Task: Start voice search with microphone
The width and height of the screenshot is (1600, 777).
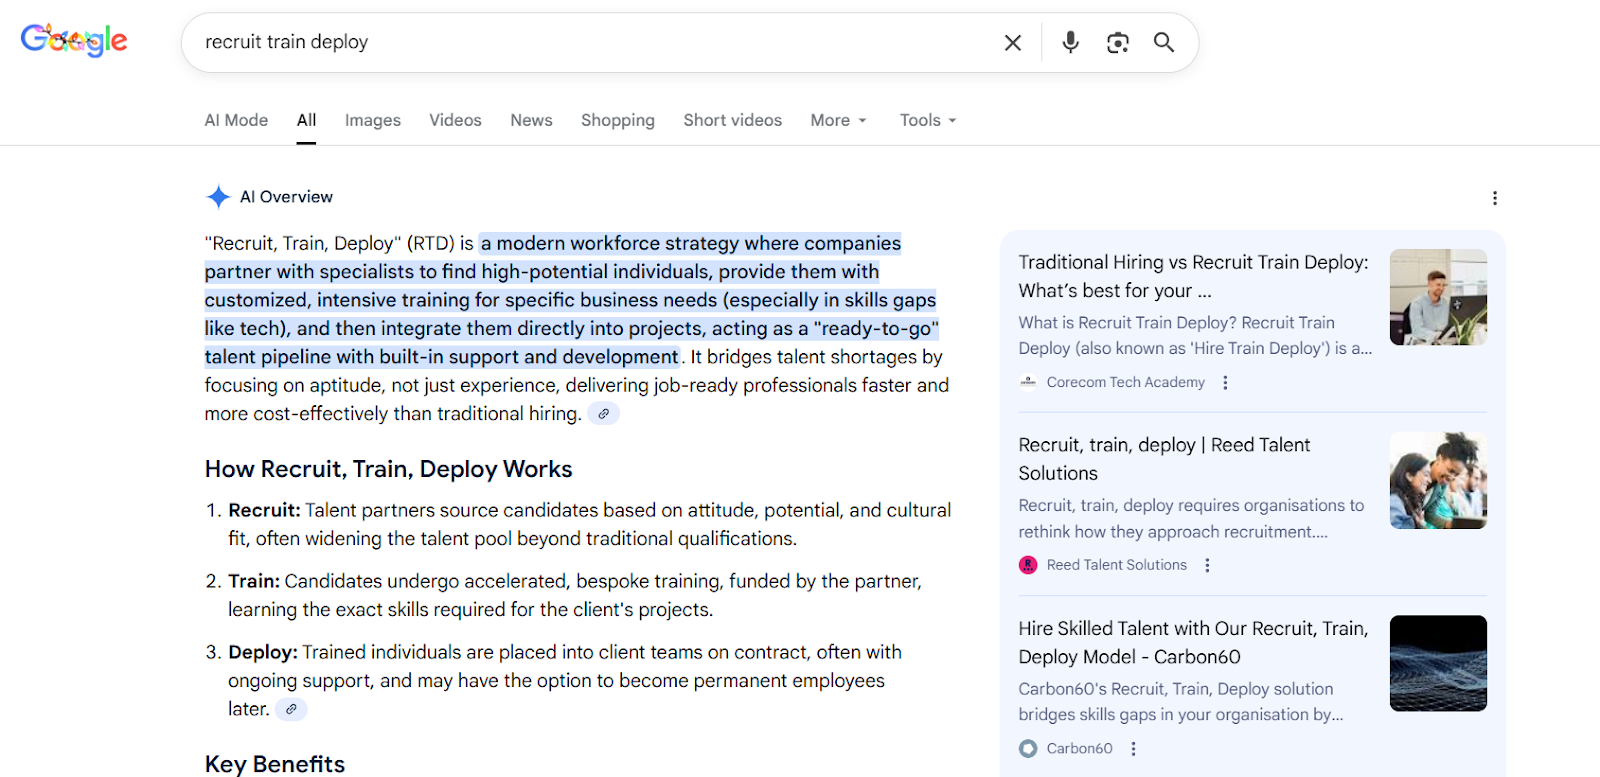Action: (x=1070, y=42)
